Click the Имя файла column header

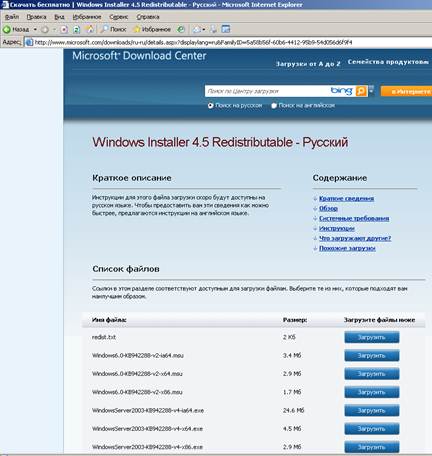[109, 320]
